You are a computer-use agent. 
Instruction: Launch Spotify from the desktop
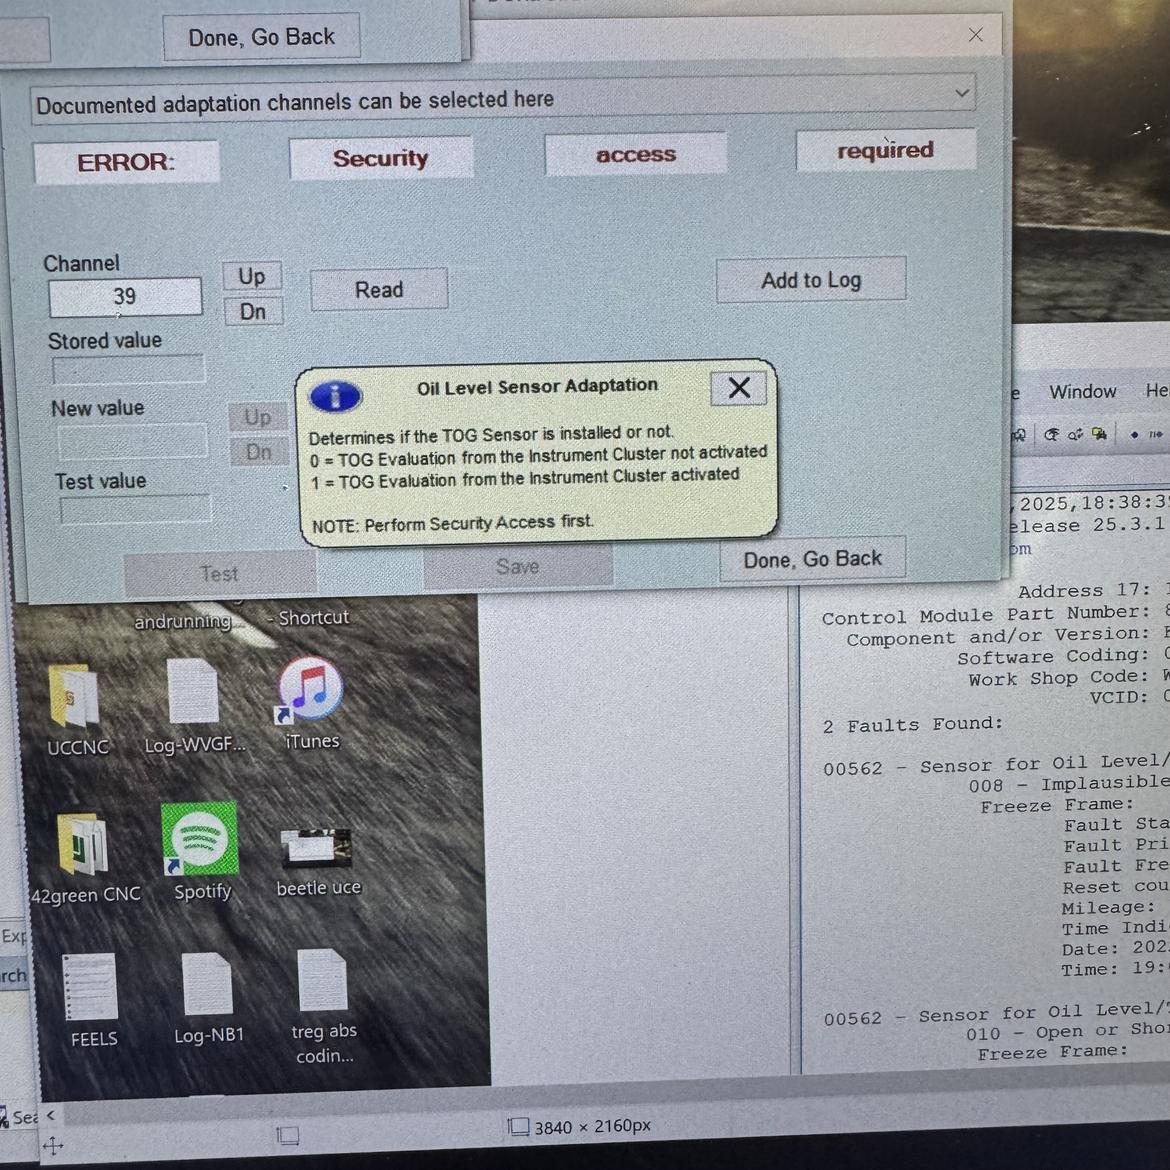201,840
